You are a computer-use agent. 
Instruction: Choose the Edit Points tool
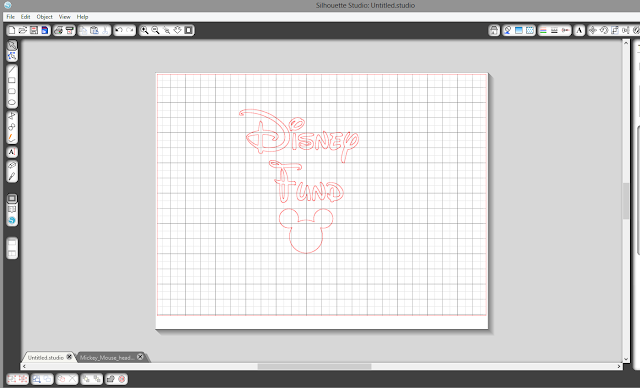12,56
